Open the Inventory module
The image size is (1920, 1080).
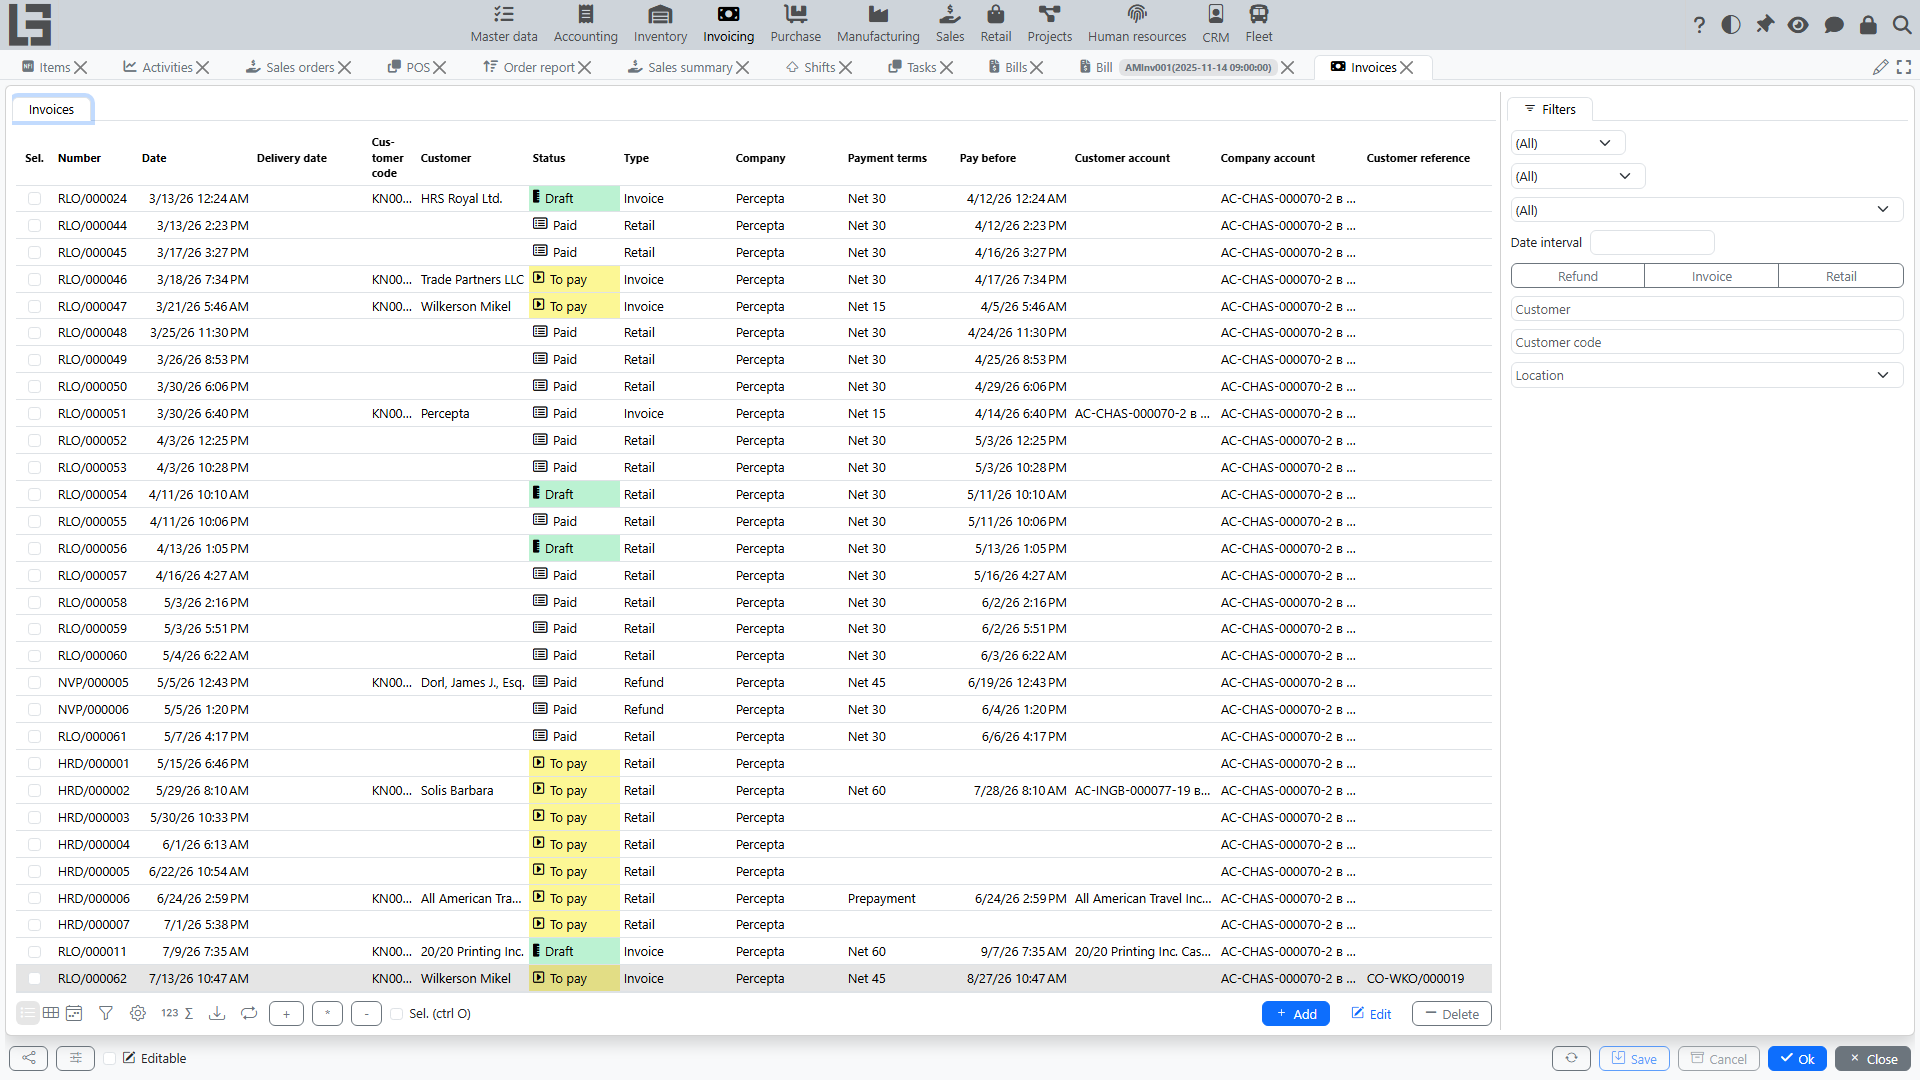click(660, 24)
